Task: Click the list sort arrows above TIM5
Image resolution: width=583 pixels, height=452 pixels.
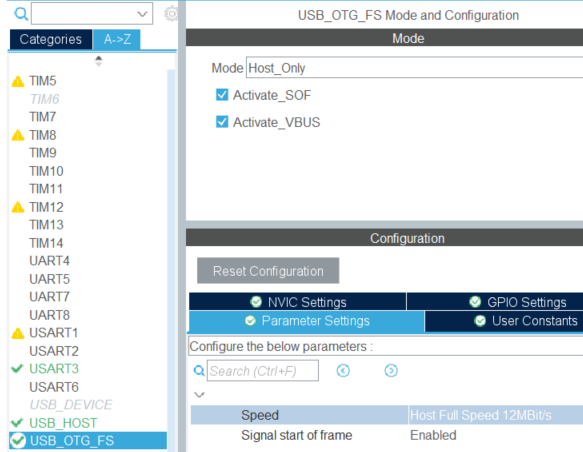Action: click(x=99, y=61)
